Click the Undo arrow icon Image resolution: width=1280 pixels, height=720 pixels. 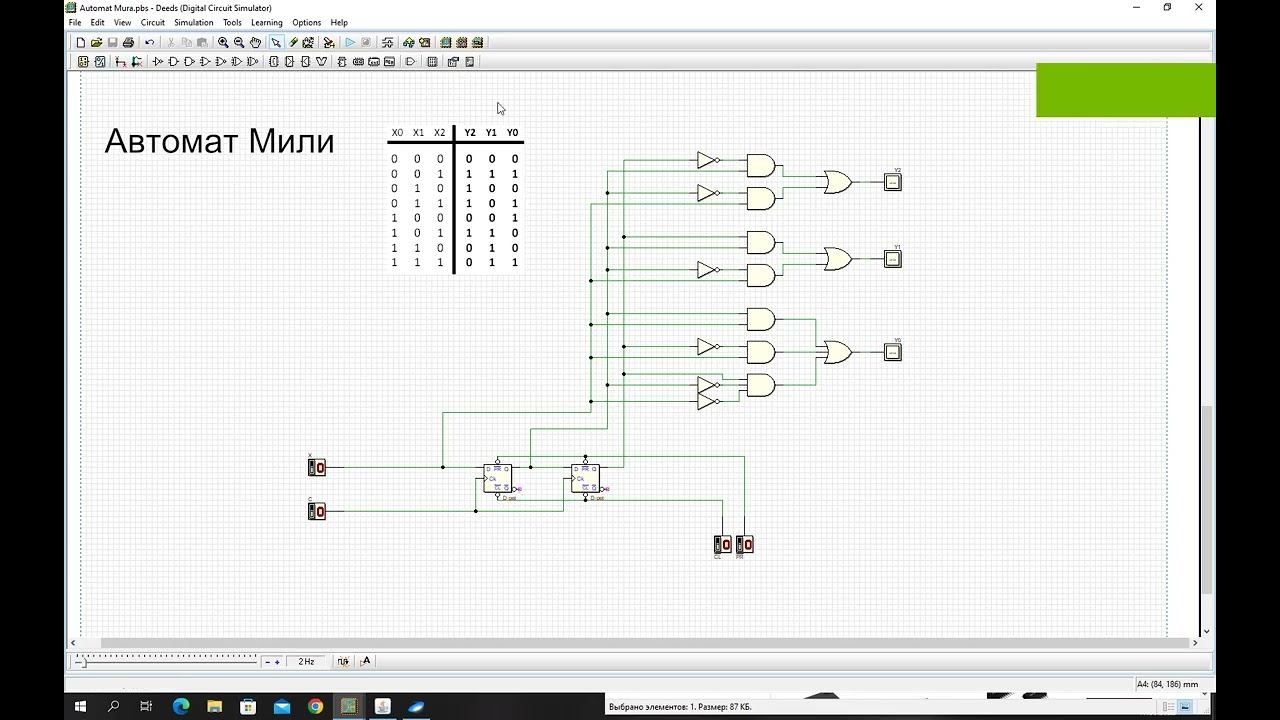(149, 42)
